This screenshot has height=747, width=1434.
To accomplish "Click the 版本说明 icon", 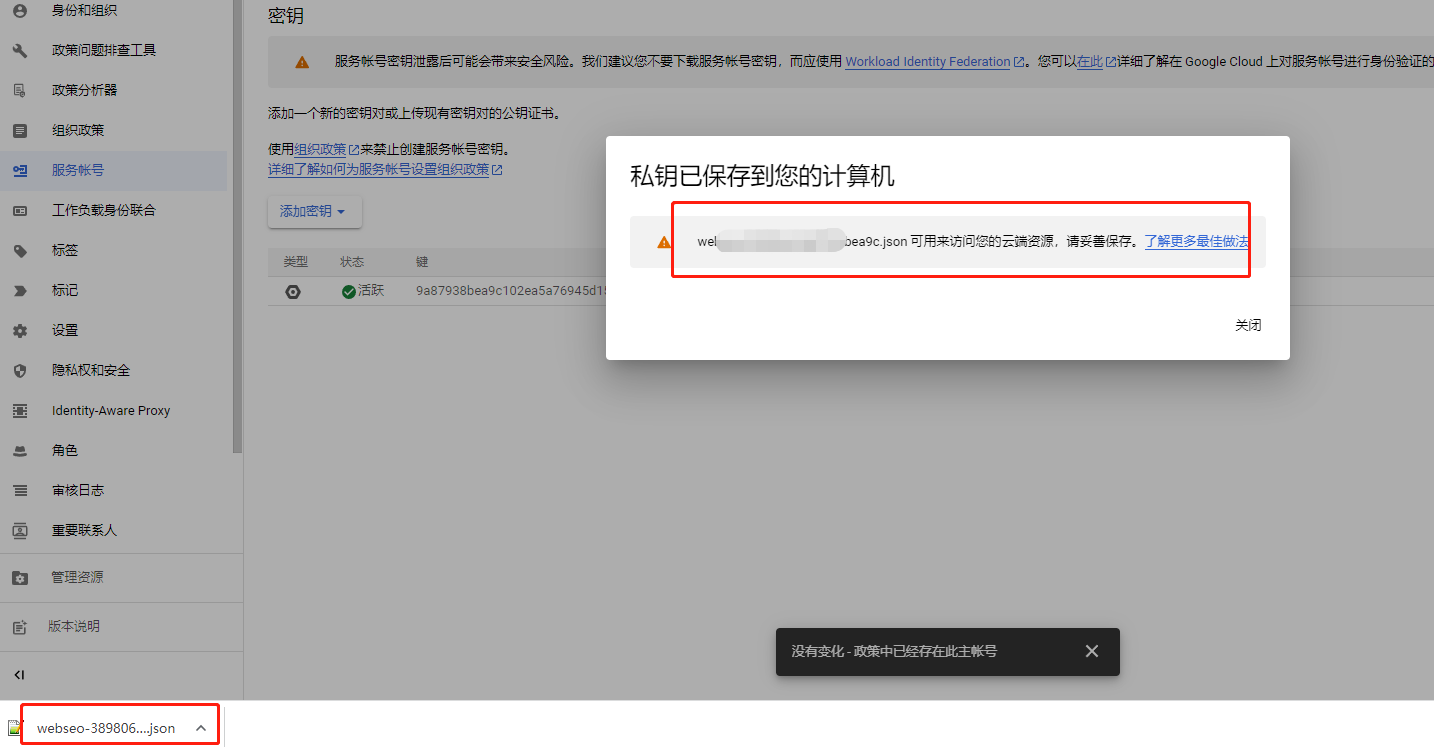I will (19, 627).
